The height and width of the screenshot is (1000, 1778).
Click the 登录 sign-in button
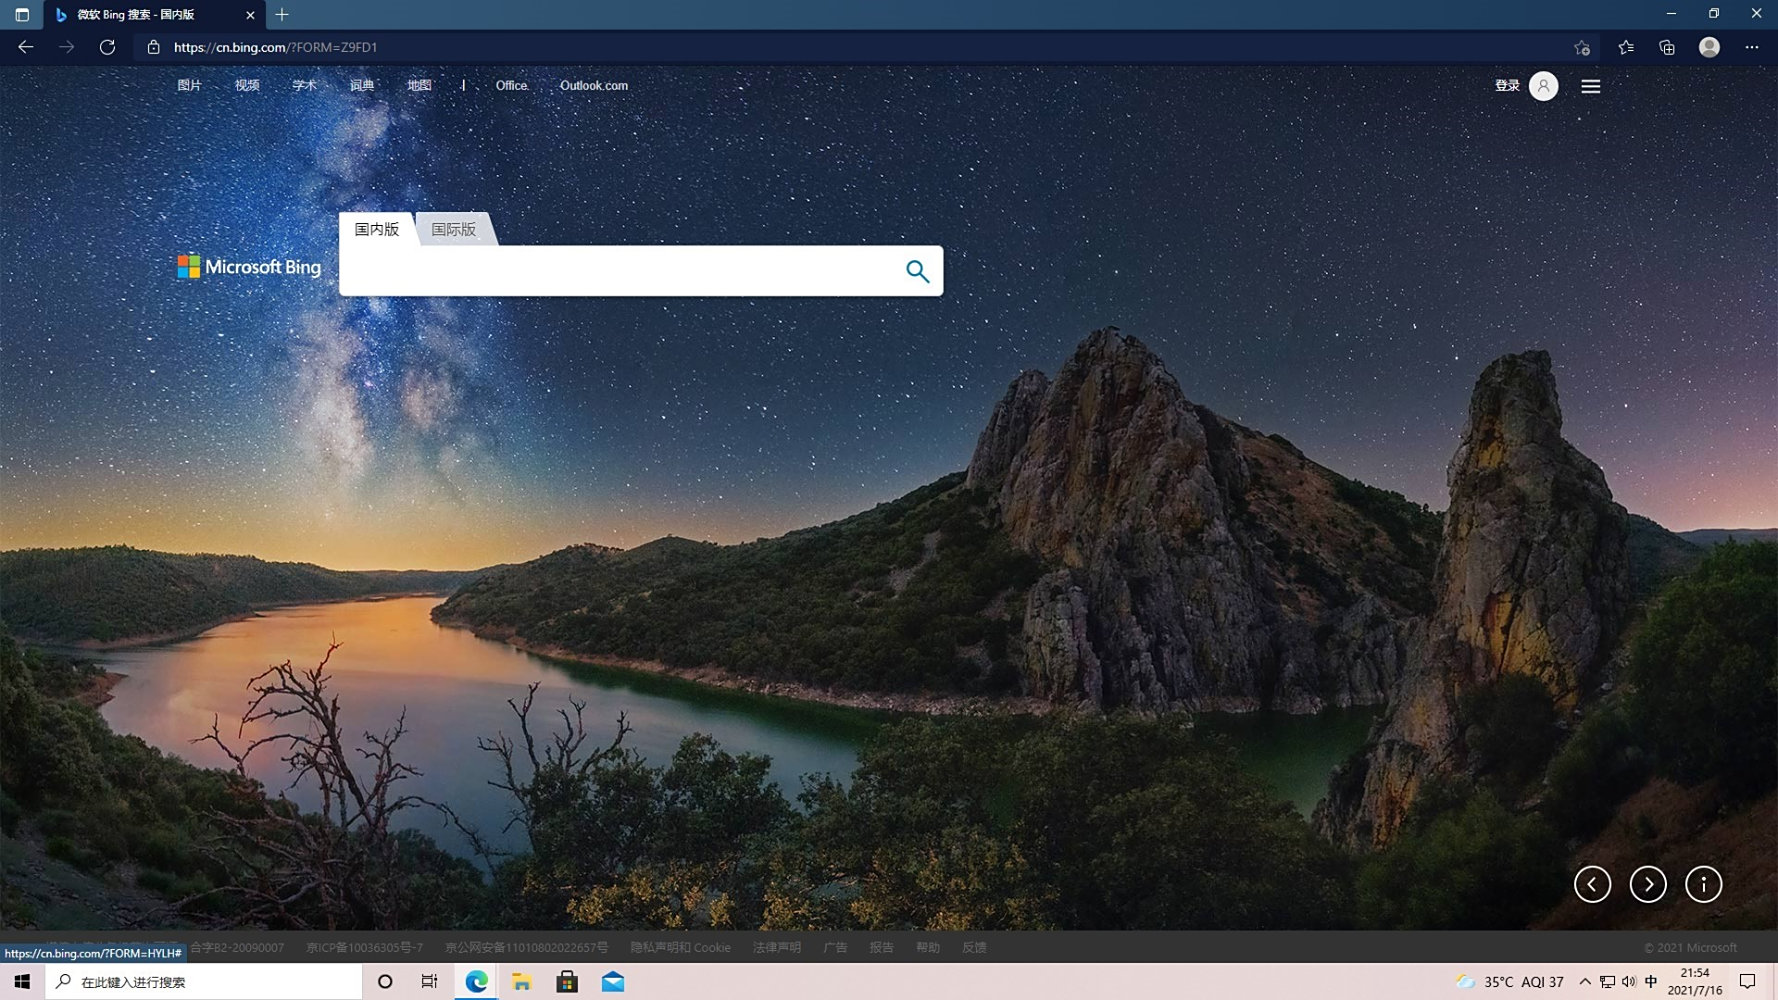point(1507,86)
